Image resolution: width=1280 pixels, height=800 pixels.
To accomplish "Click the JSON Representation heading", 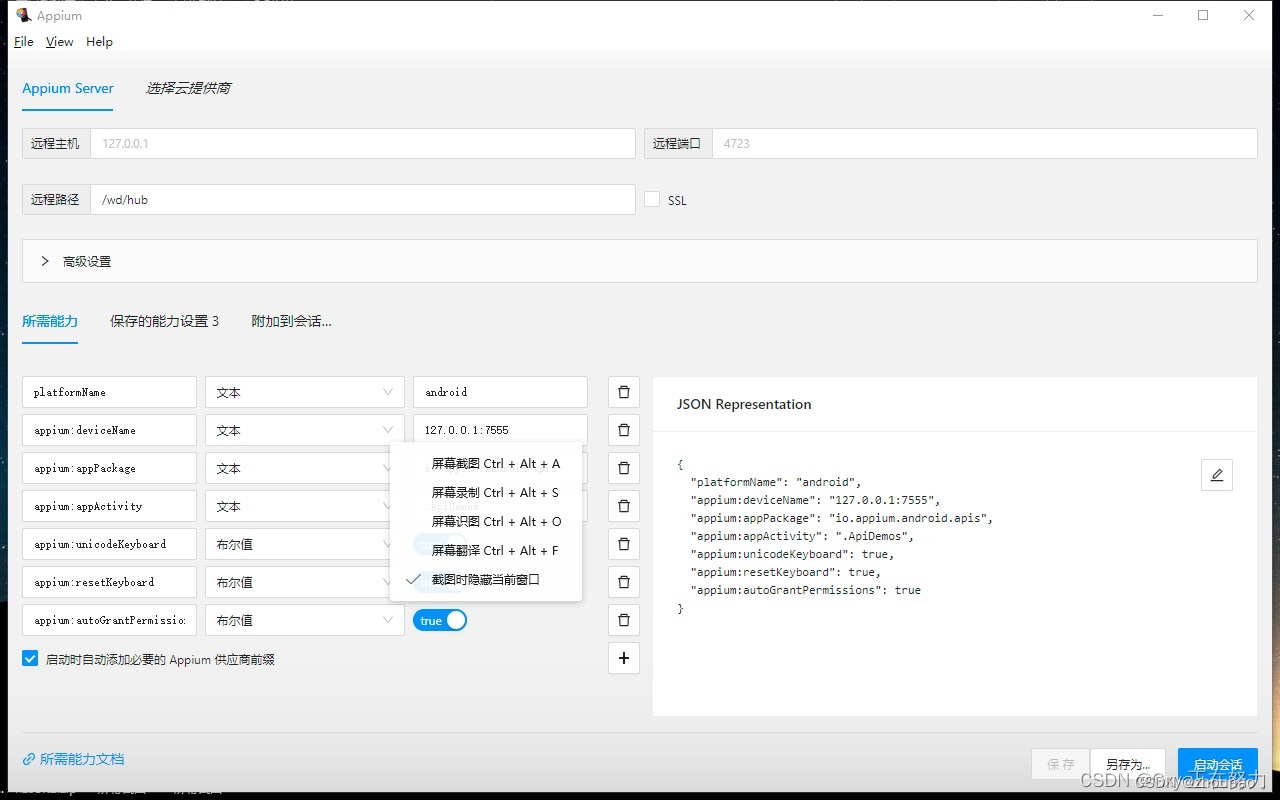I will [744, 404].
